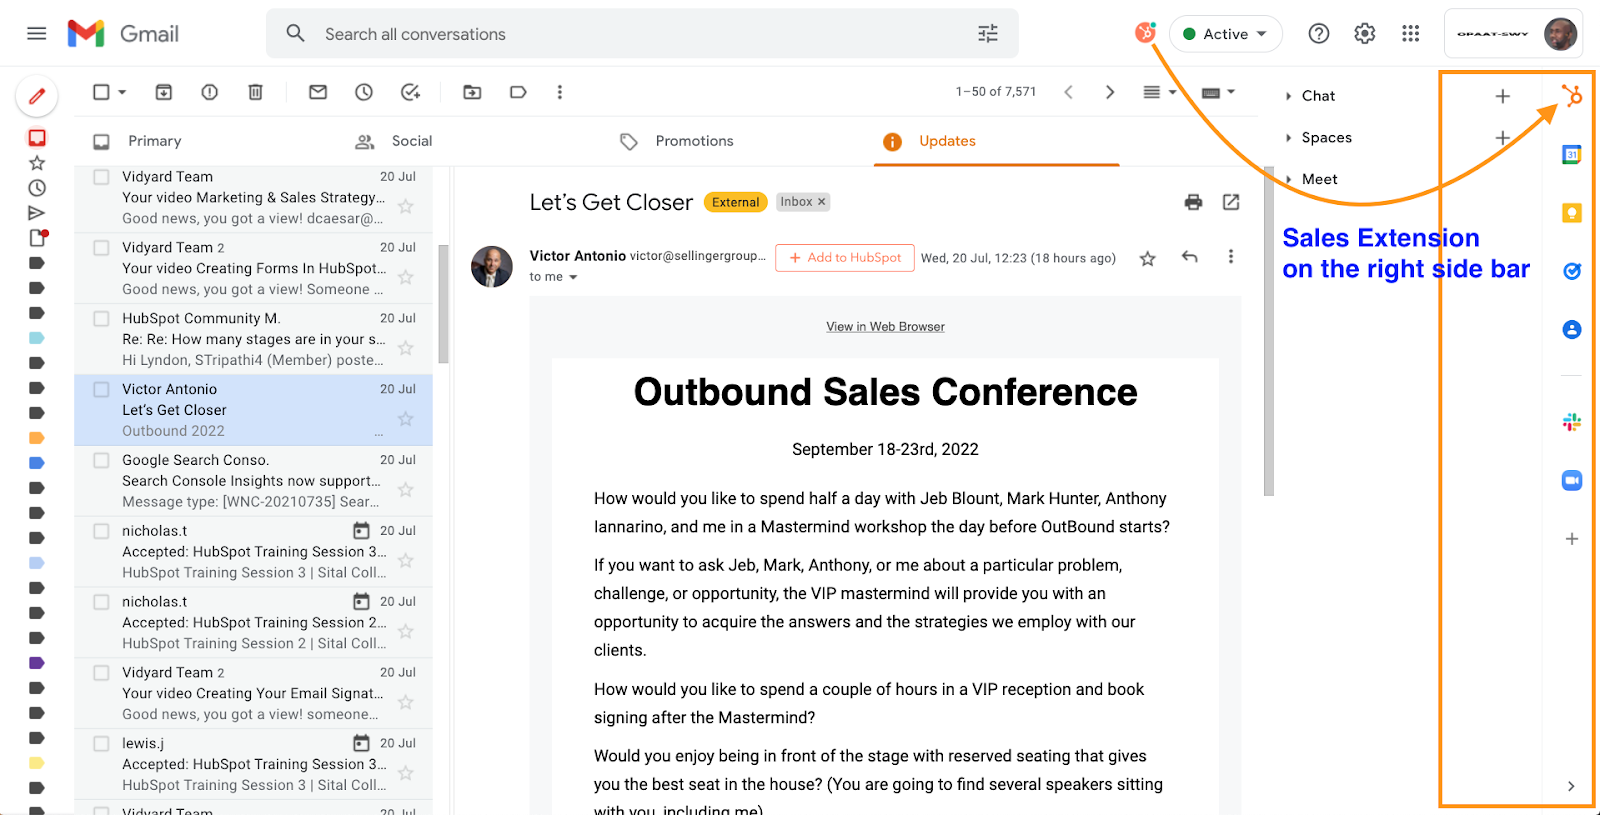Switch to the Primary tab
1600x815 pixels.
coord(155,142)
